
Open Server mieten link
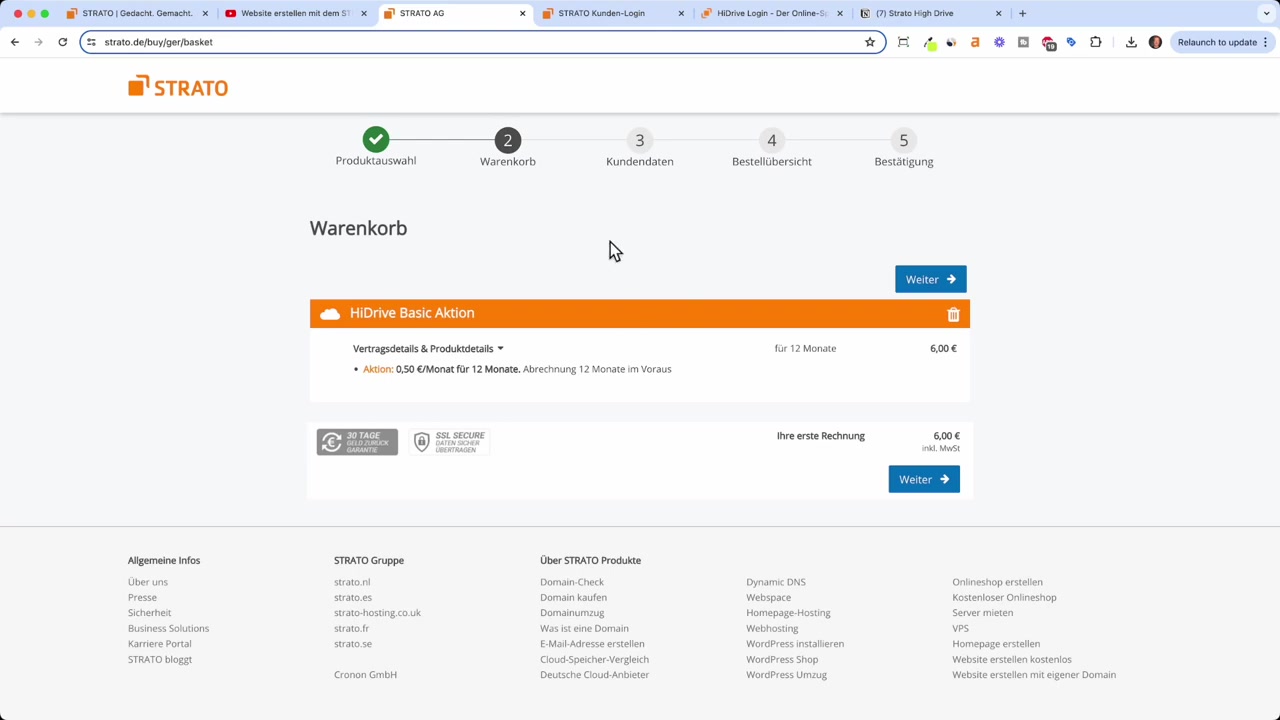coord(982,613)
